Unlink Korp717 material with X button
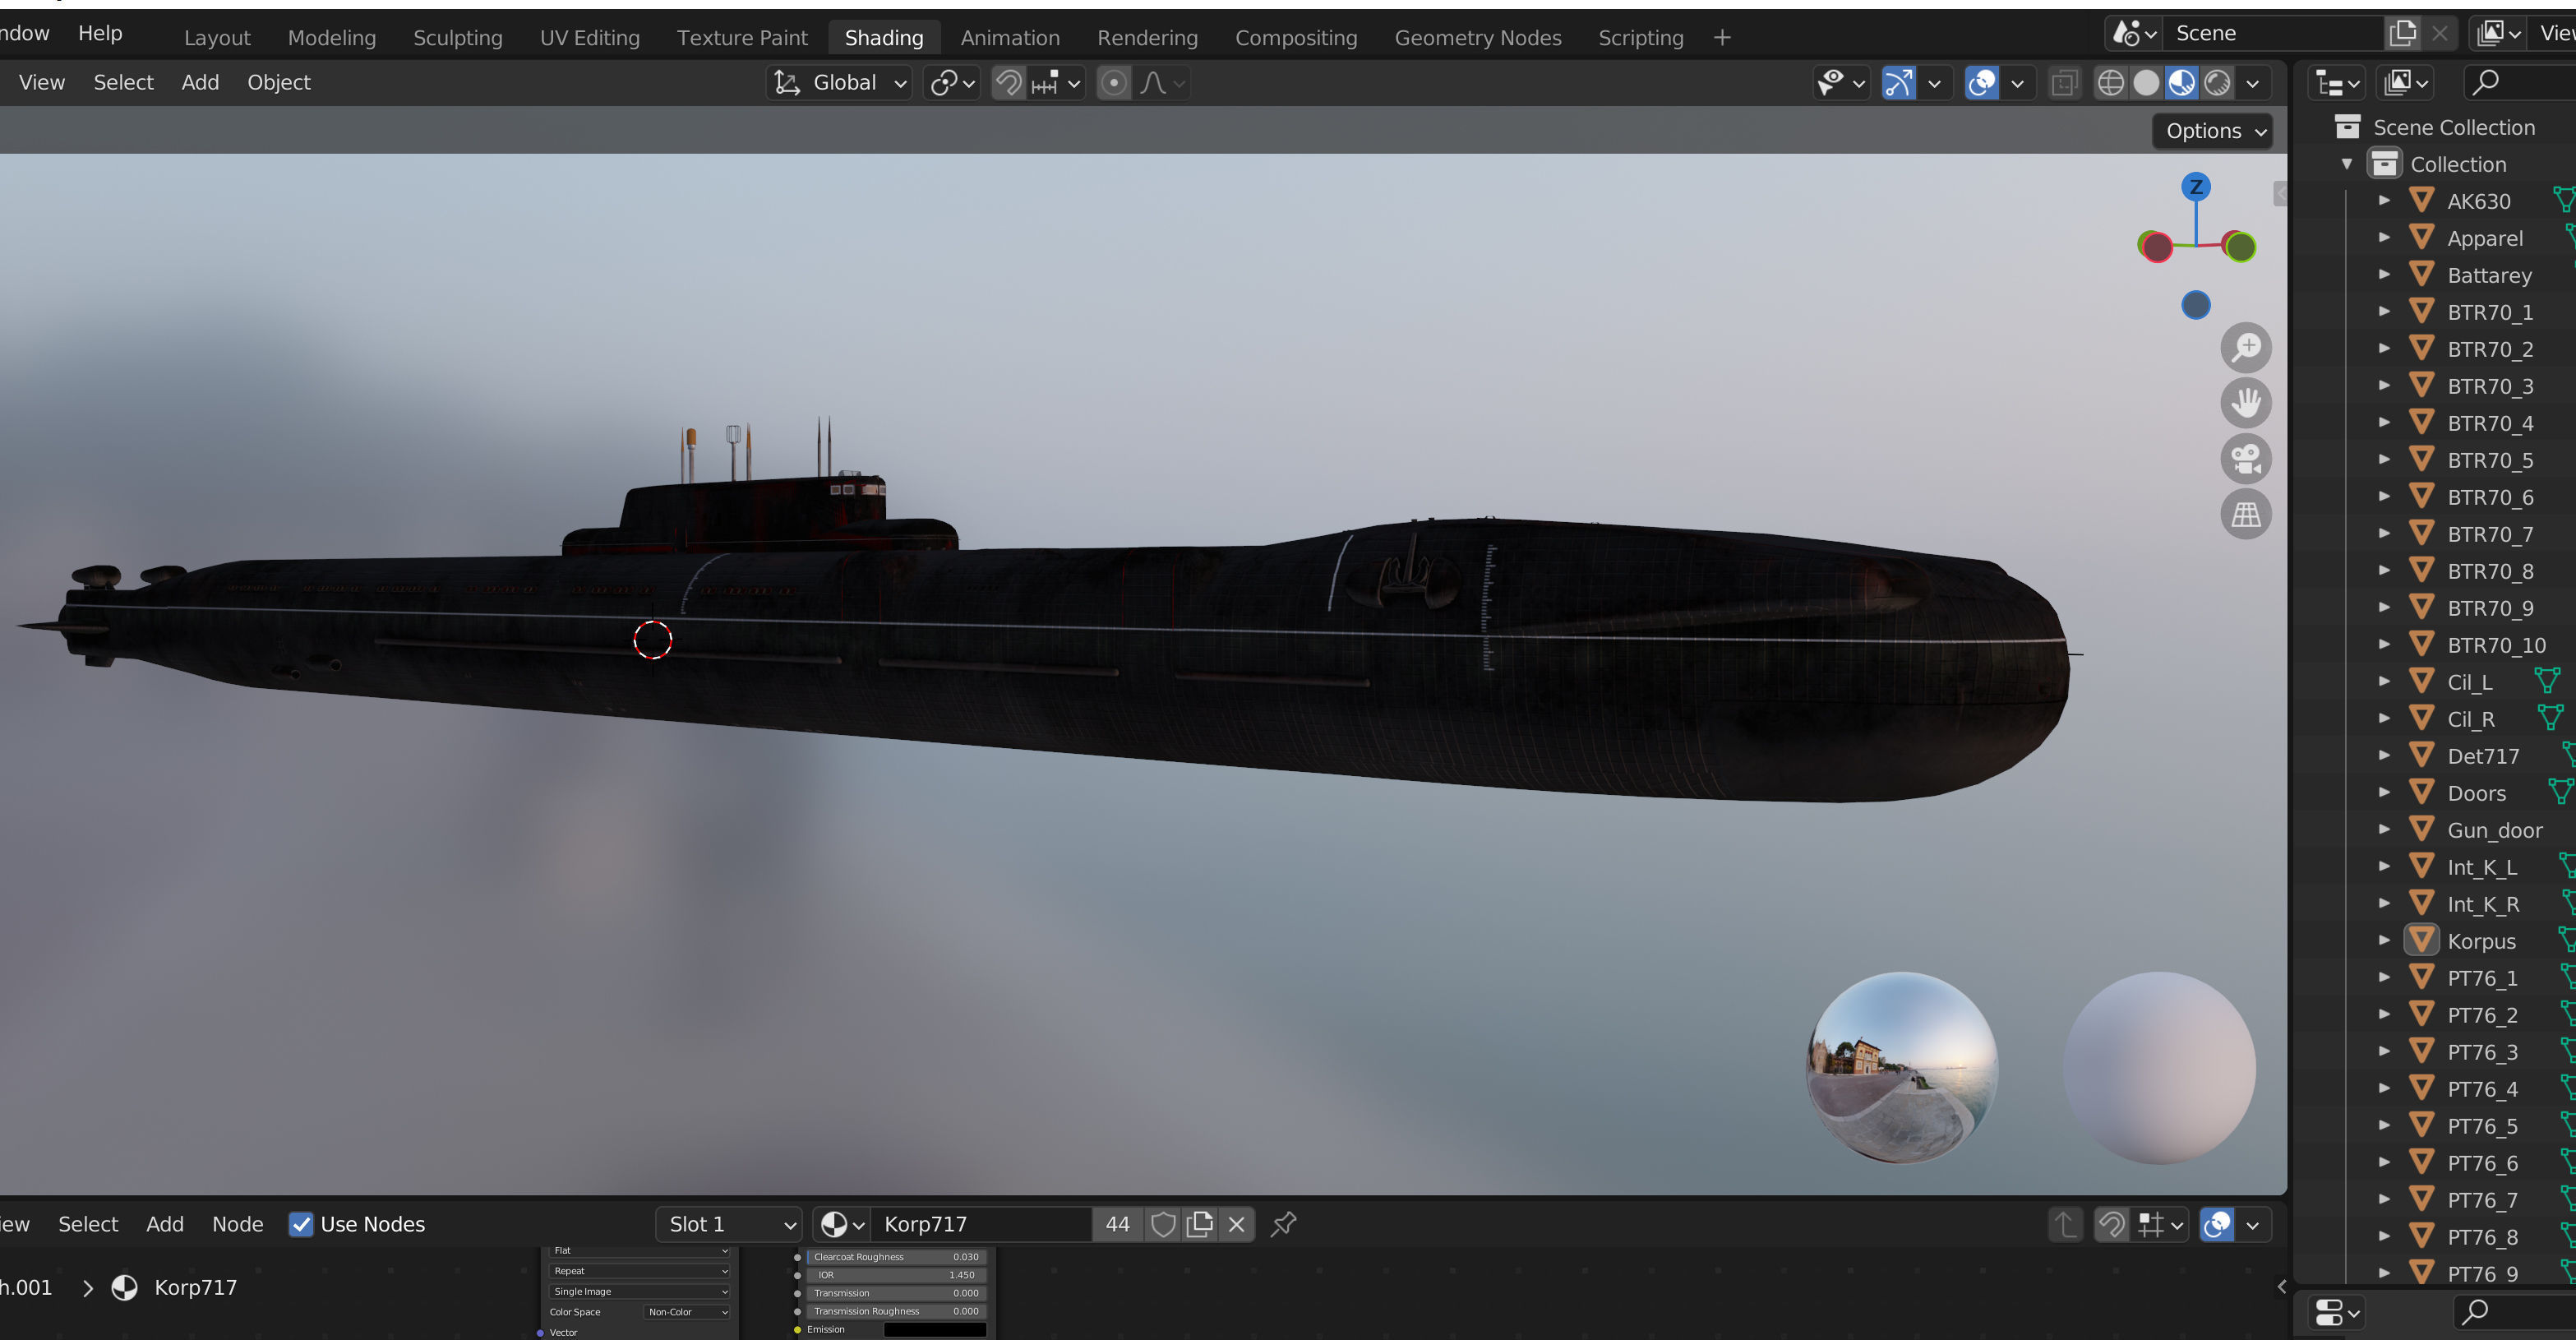Viewport: 2576px width, 1340px height. click(1236, 1224)
